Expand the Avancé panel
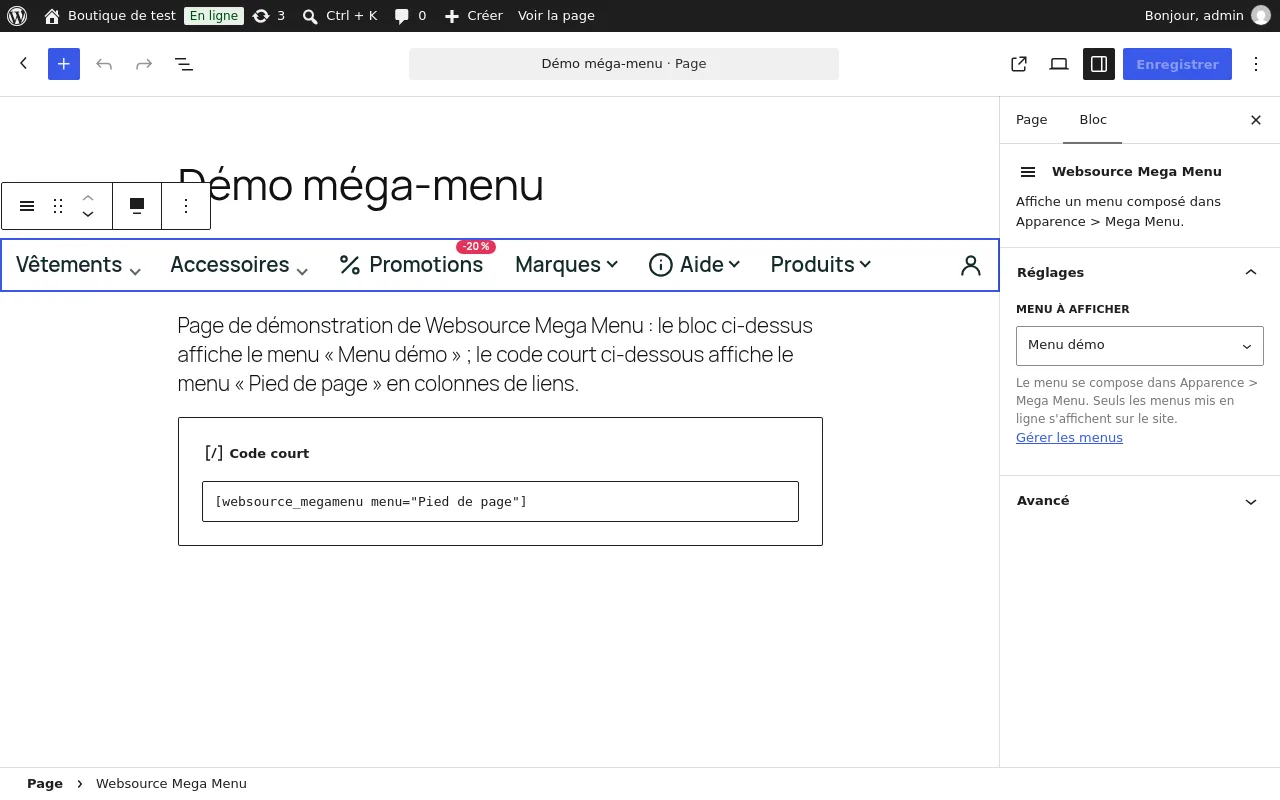Image resolution: width=1280 pixels, height=800 pixels. coord(1140,501)
